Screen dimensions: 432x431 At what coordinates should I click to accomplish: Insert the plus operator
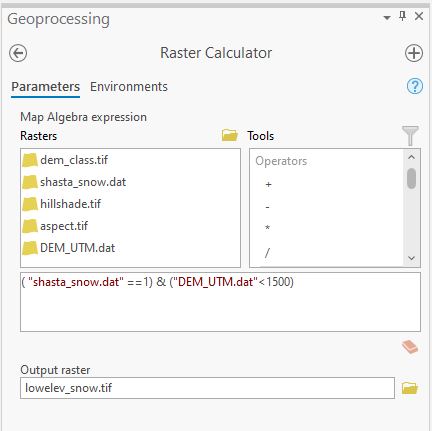(x=268, y=184)
